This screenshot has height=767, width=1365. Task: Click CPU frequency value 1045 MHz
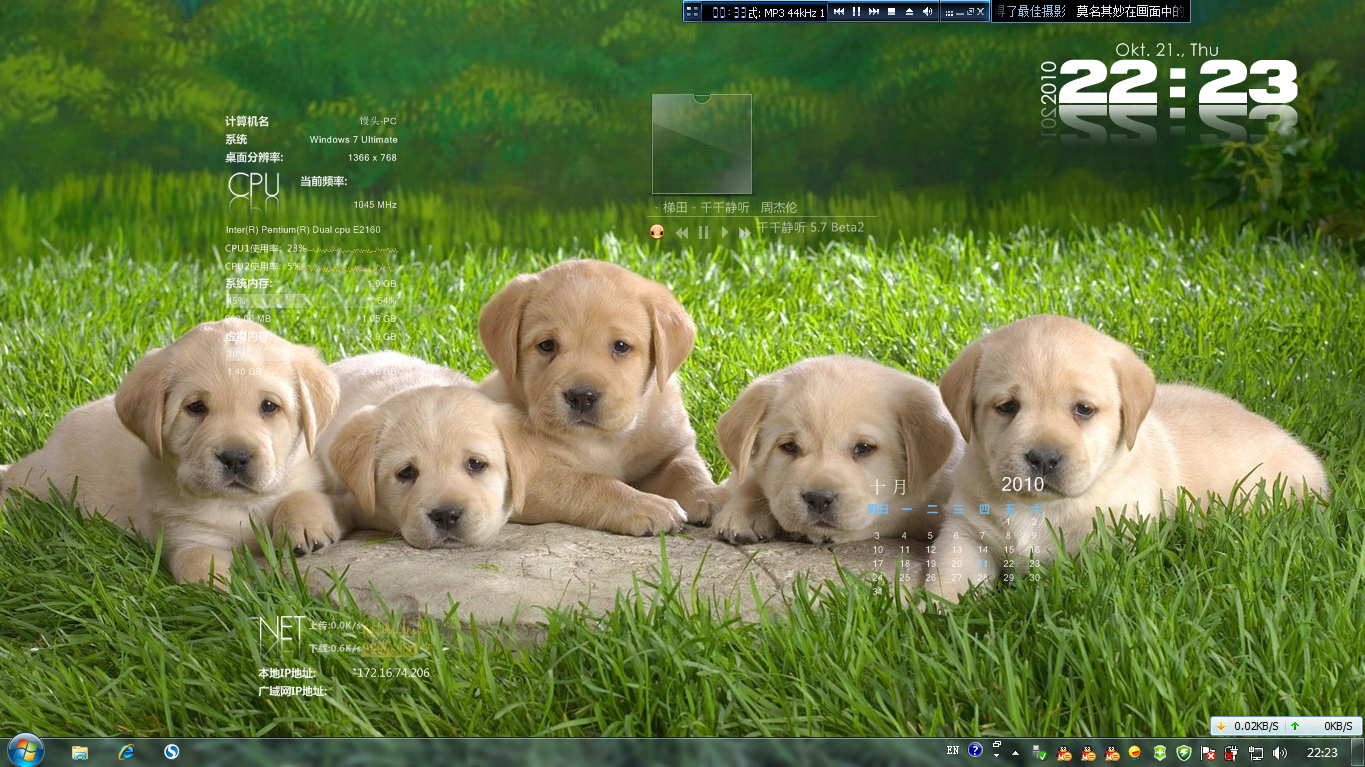[x=375, y=205]
